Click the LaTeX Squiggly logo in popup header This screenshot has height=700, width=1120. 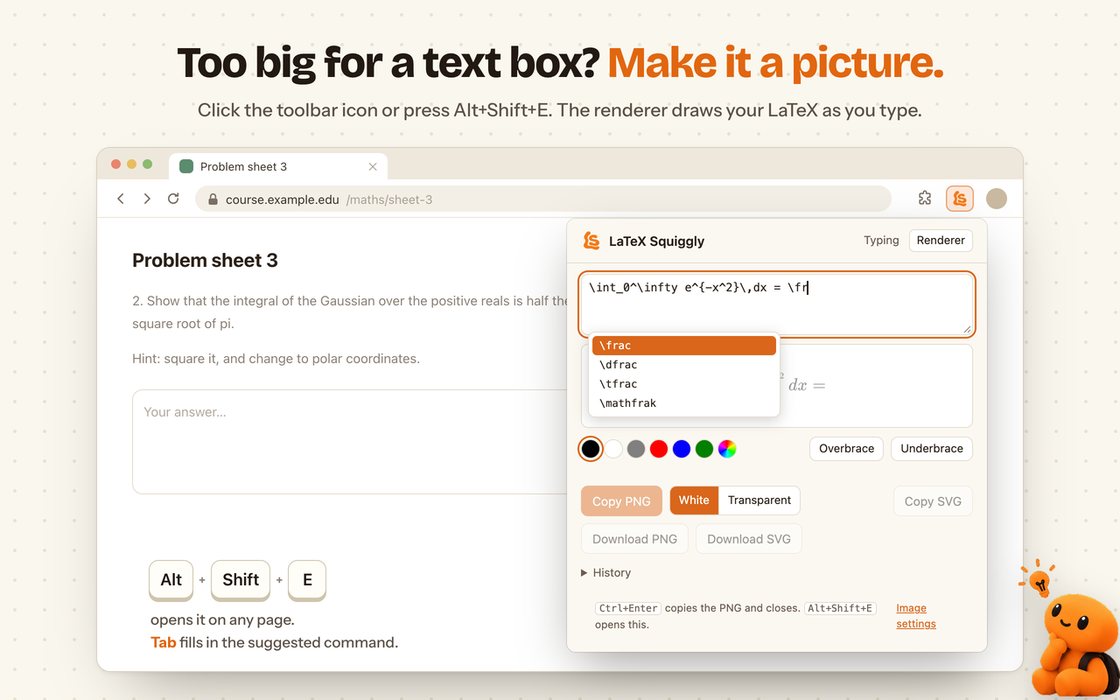coord(591,241)
